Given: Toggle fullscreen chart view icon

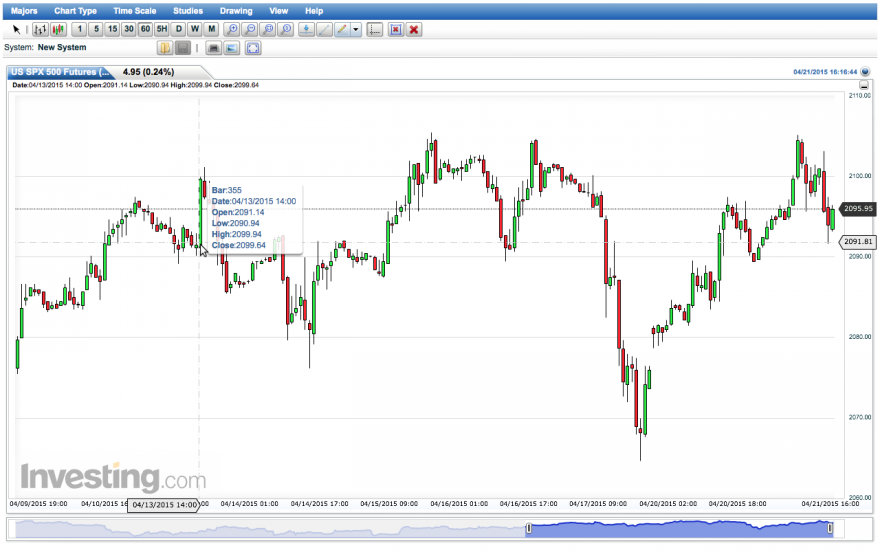Looking at the screenshot, I should point(253,48).
